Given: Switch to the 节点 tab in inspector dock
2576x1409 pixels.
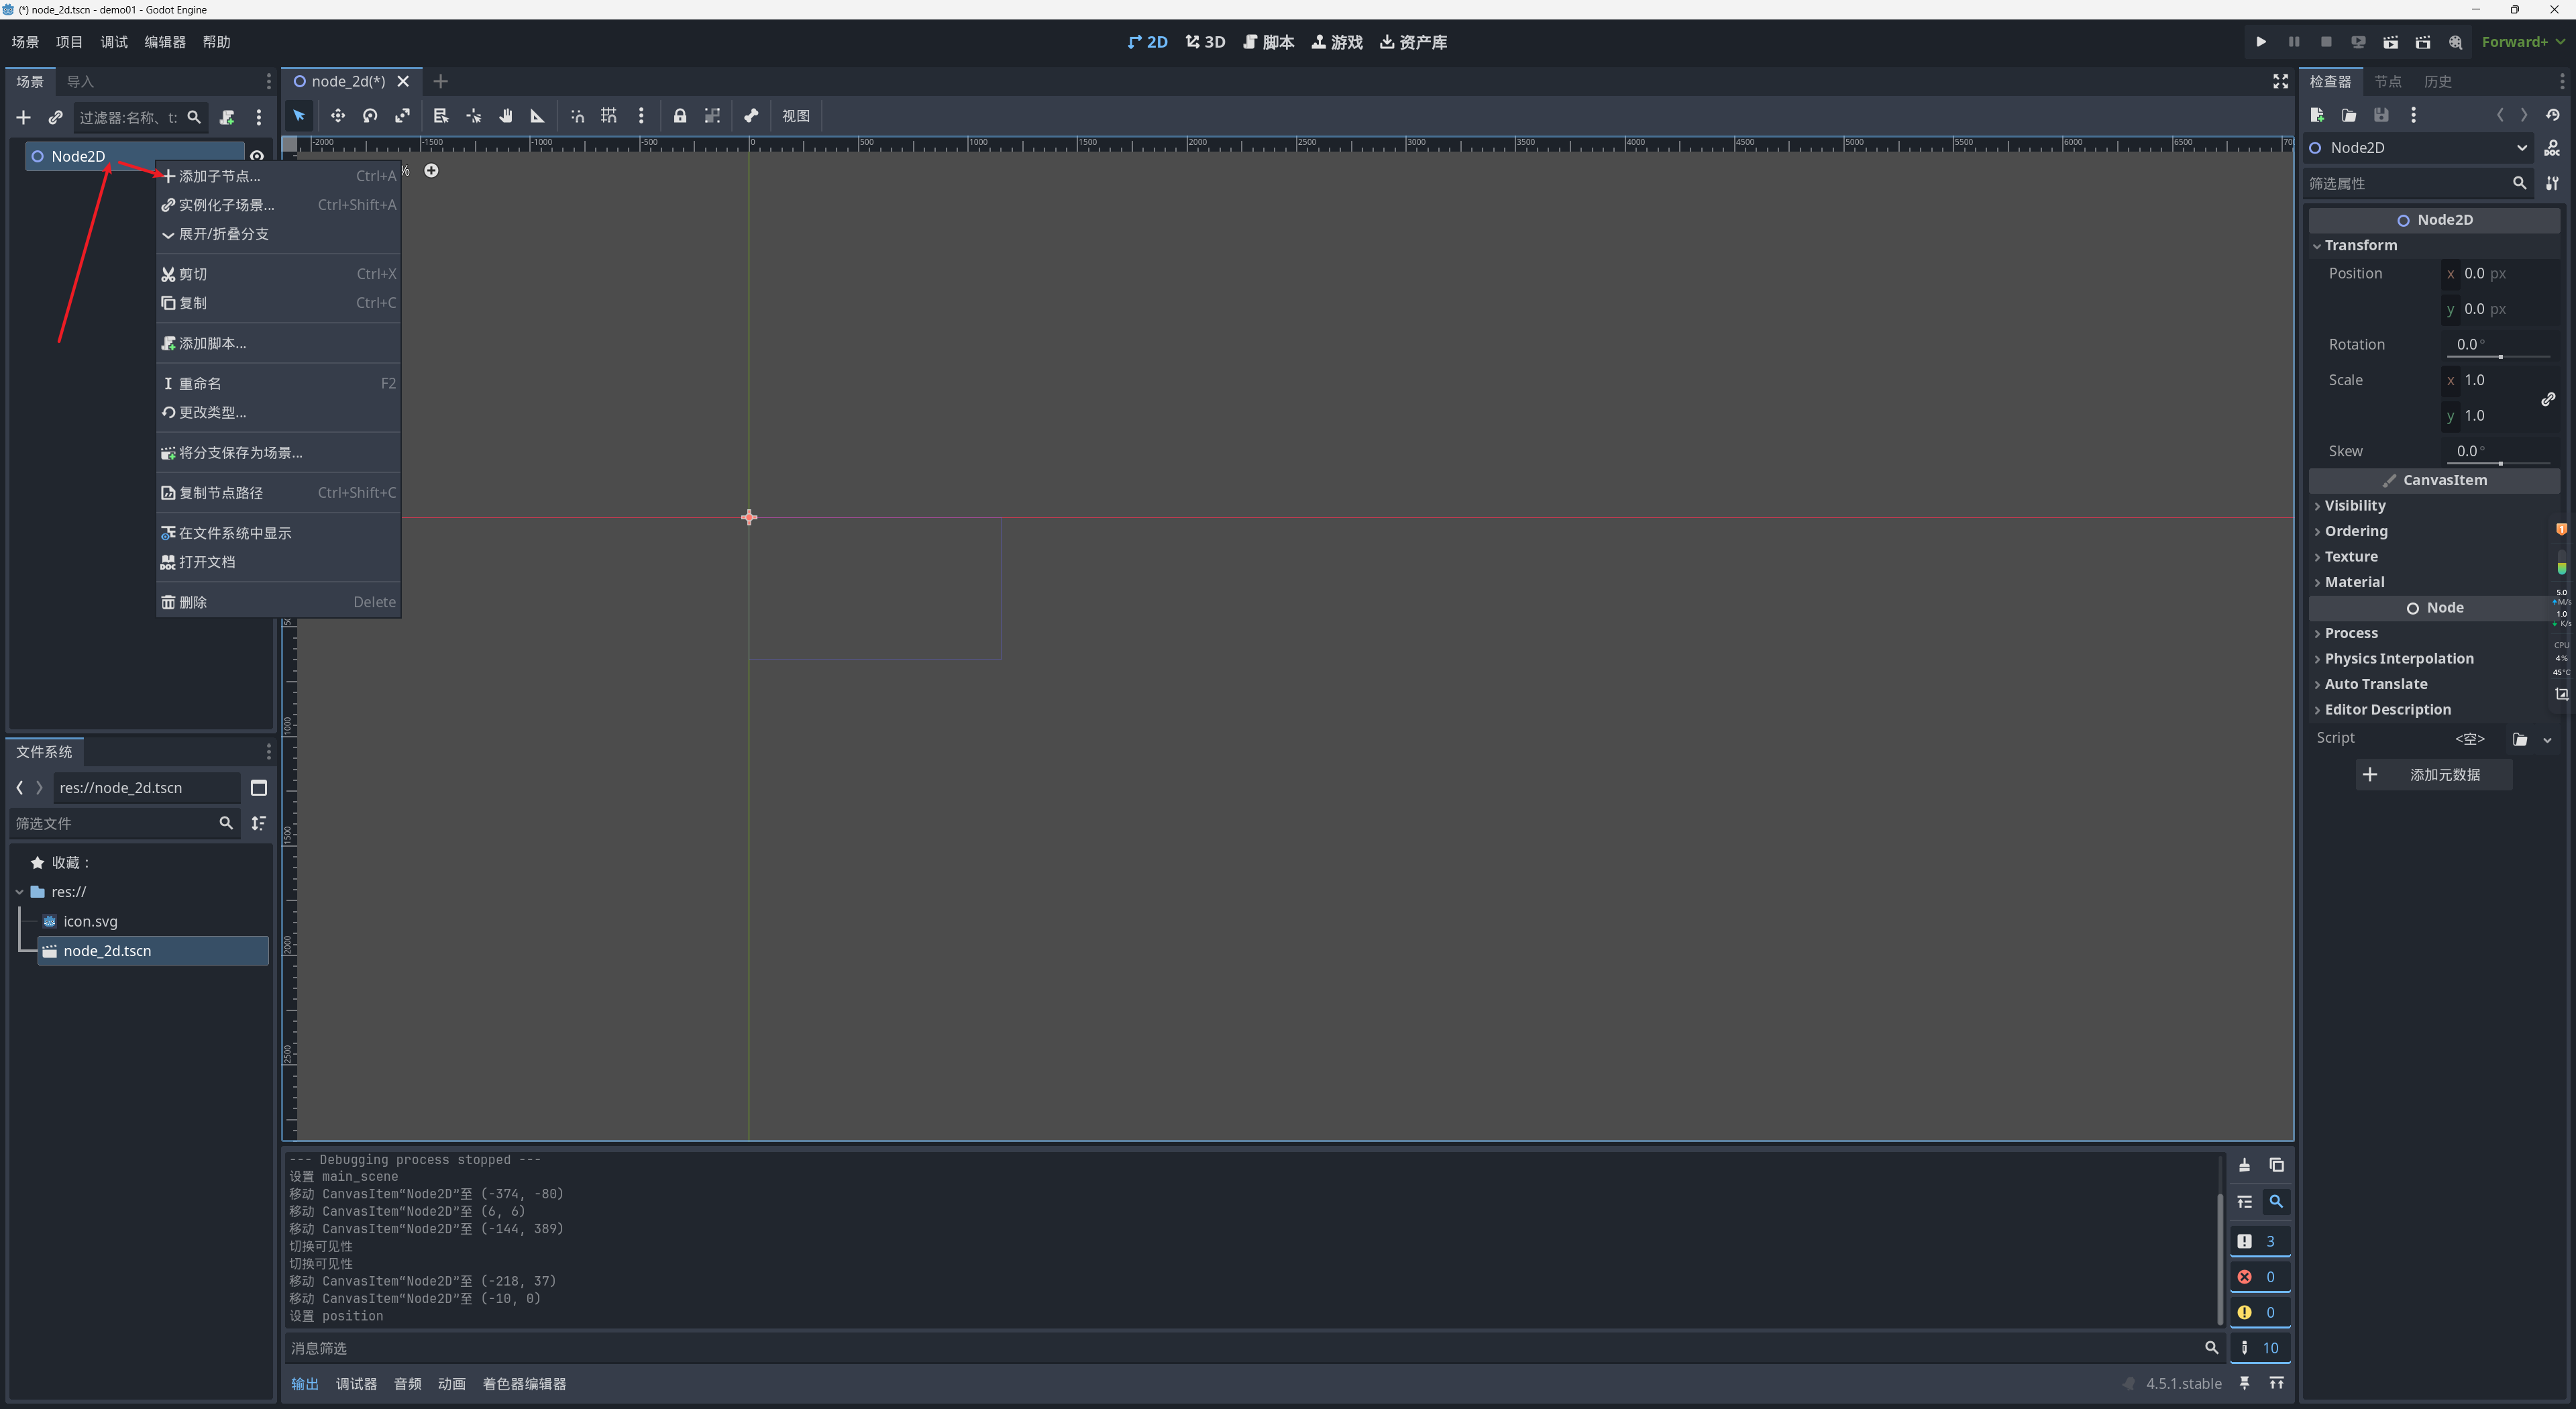Looking at the screenshot, I should (2387, 82).
